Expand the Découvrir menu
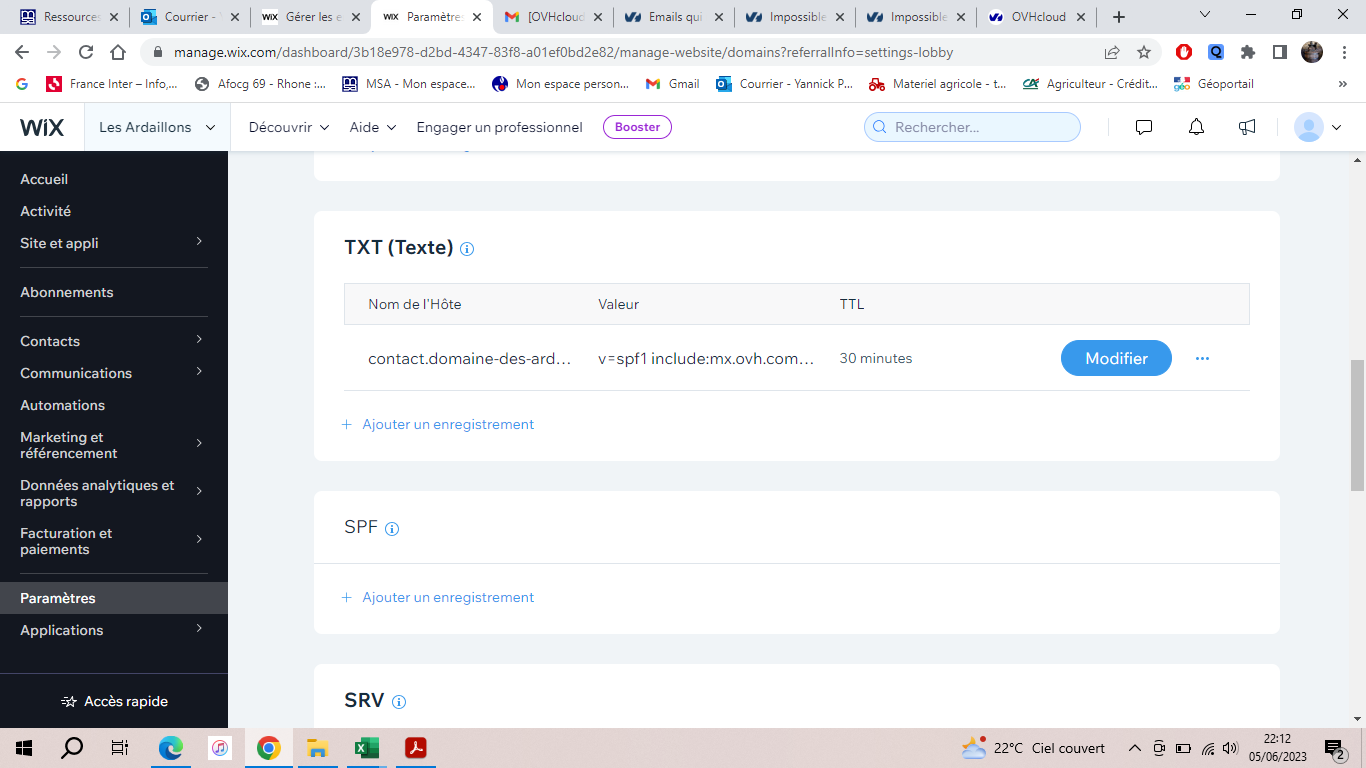The width and height of the screenshot is (1366, 768). (x=289, y=127)
